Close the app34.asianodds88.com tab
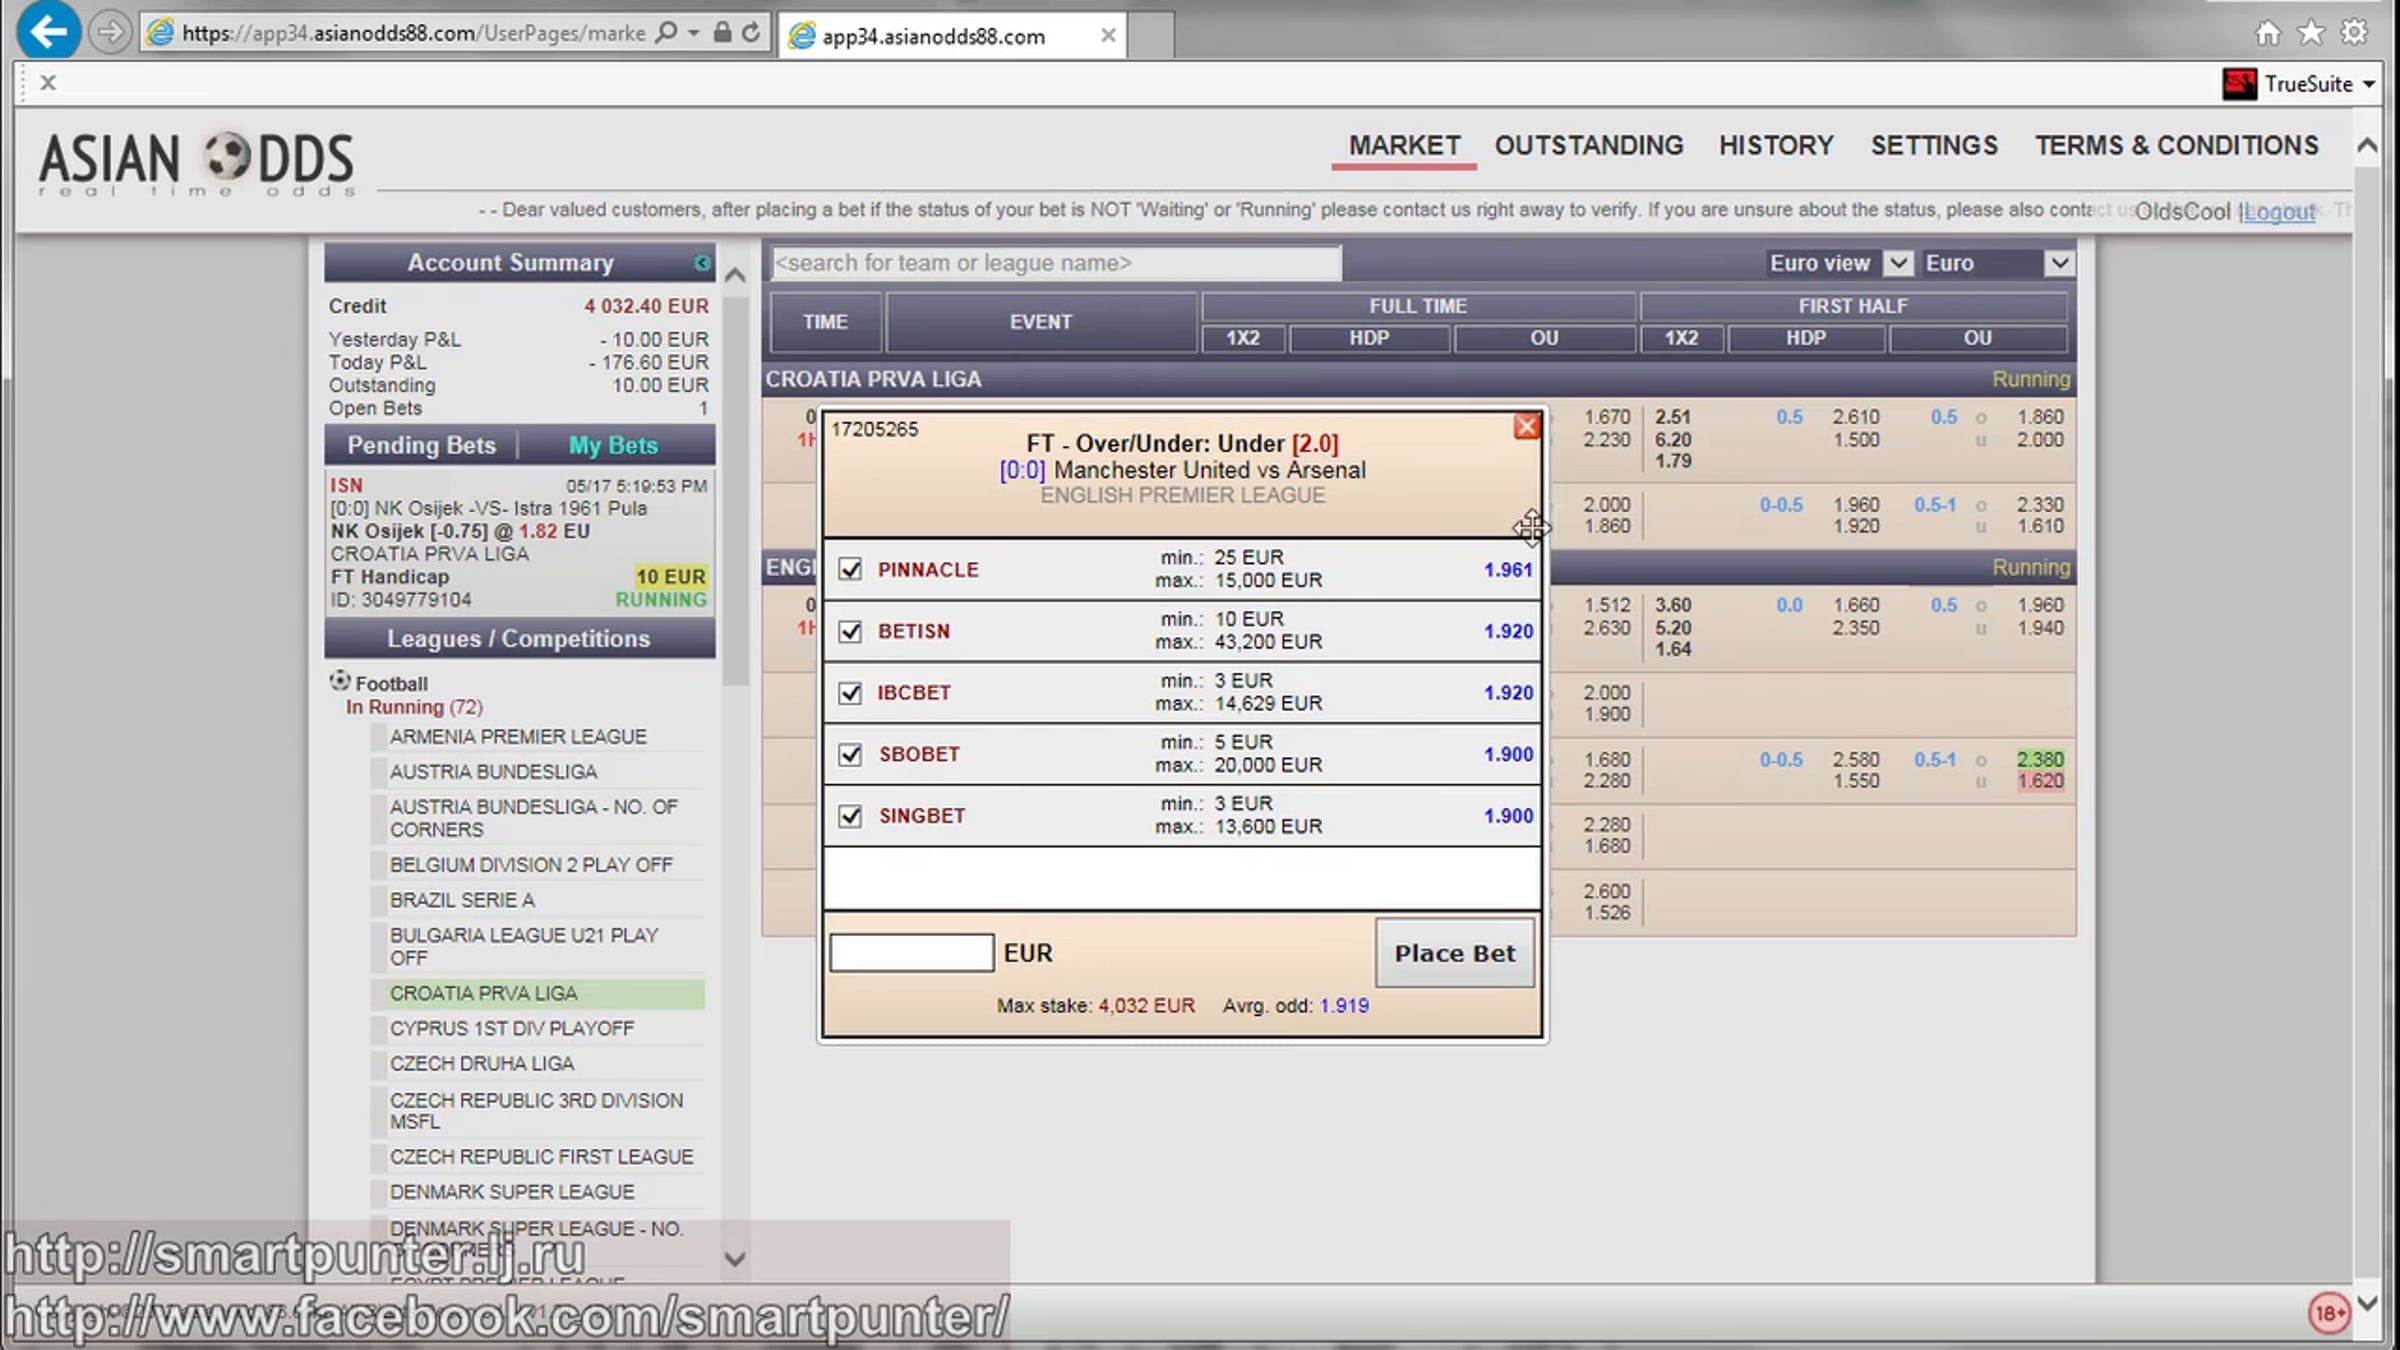Viewport: 2400px width, 1350px height. coord(1108,36)
